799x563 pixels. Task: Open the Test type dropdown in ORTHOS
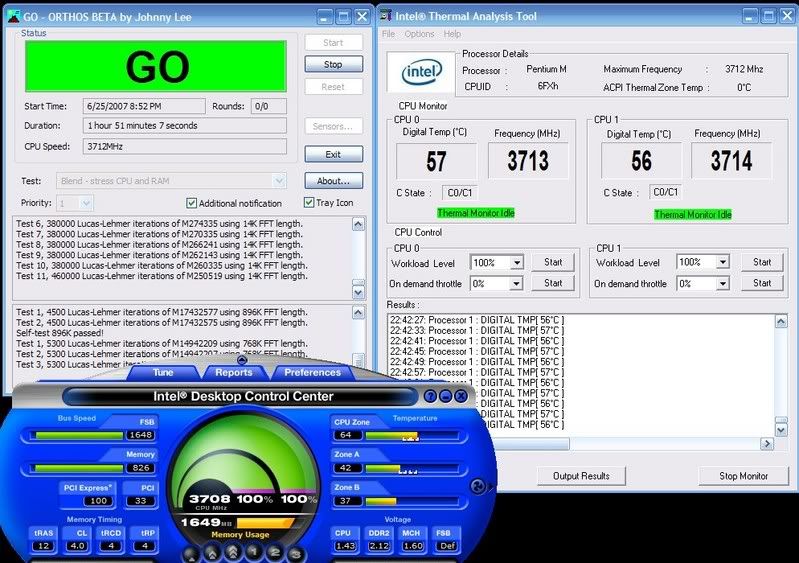pyautogui.click(x=279, y=181)
